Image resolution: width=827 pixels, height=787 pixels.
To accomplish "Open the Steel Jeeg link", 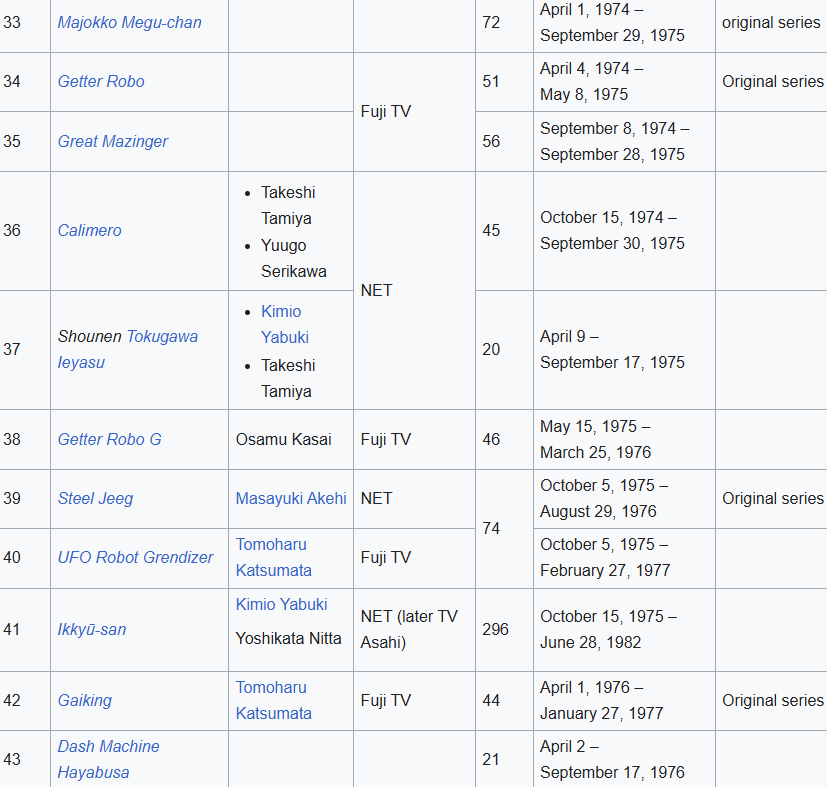I will pos(95,498).
